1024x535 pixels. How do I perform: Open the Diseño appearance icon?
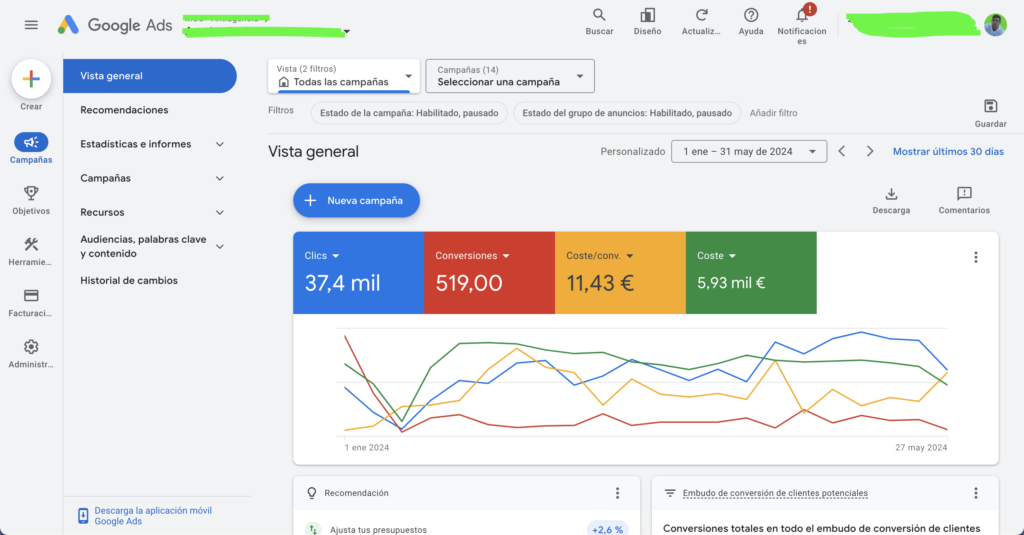(647, 16)
